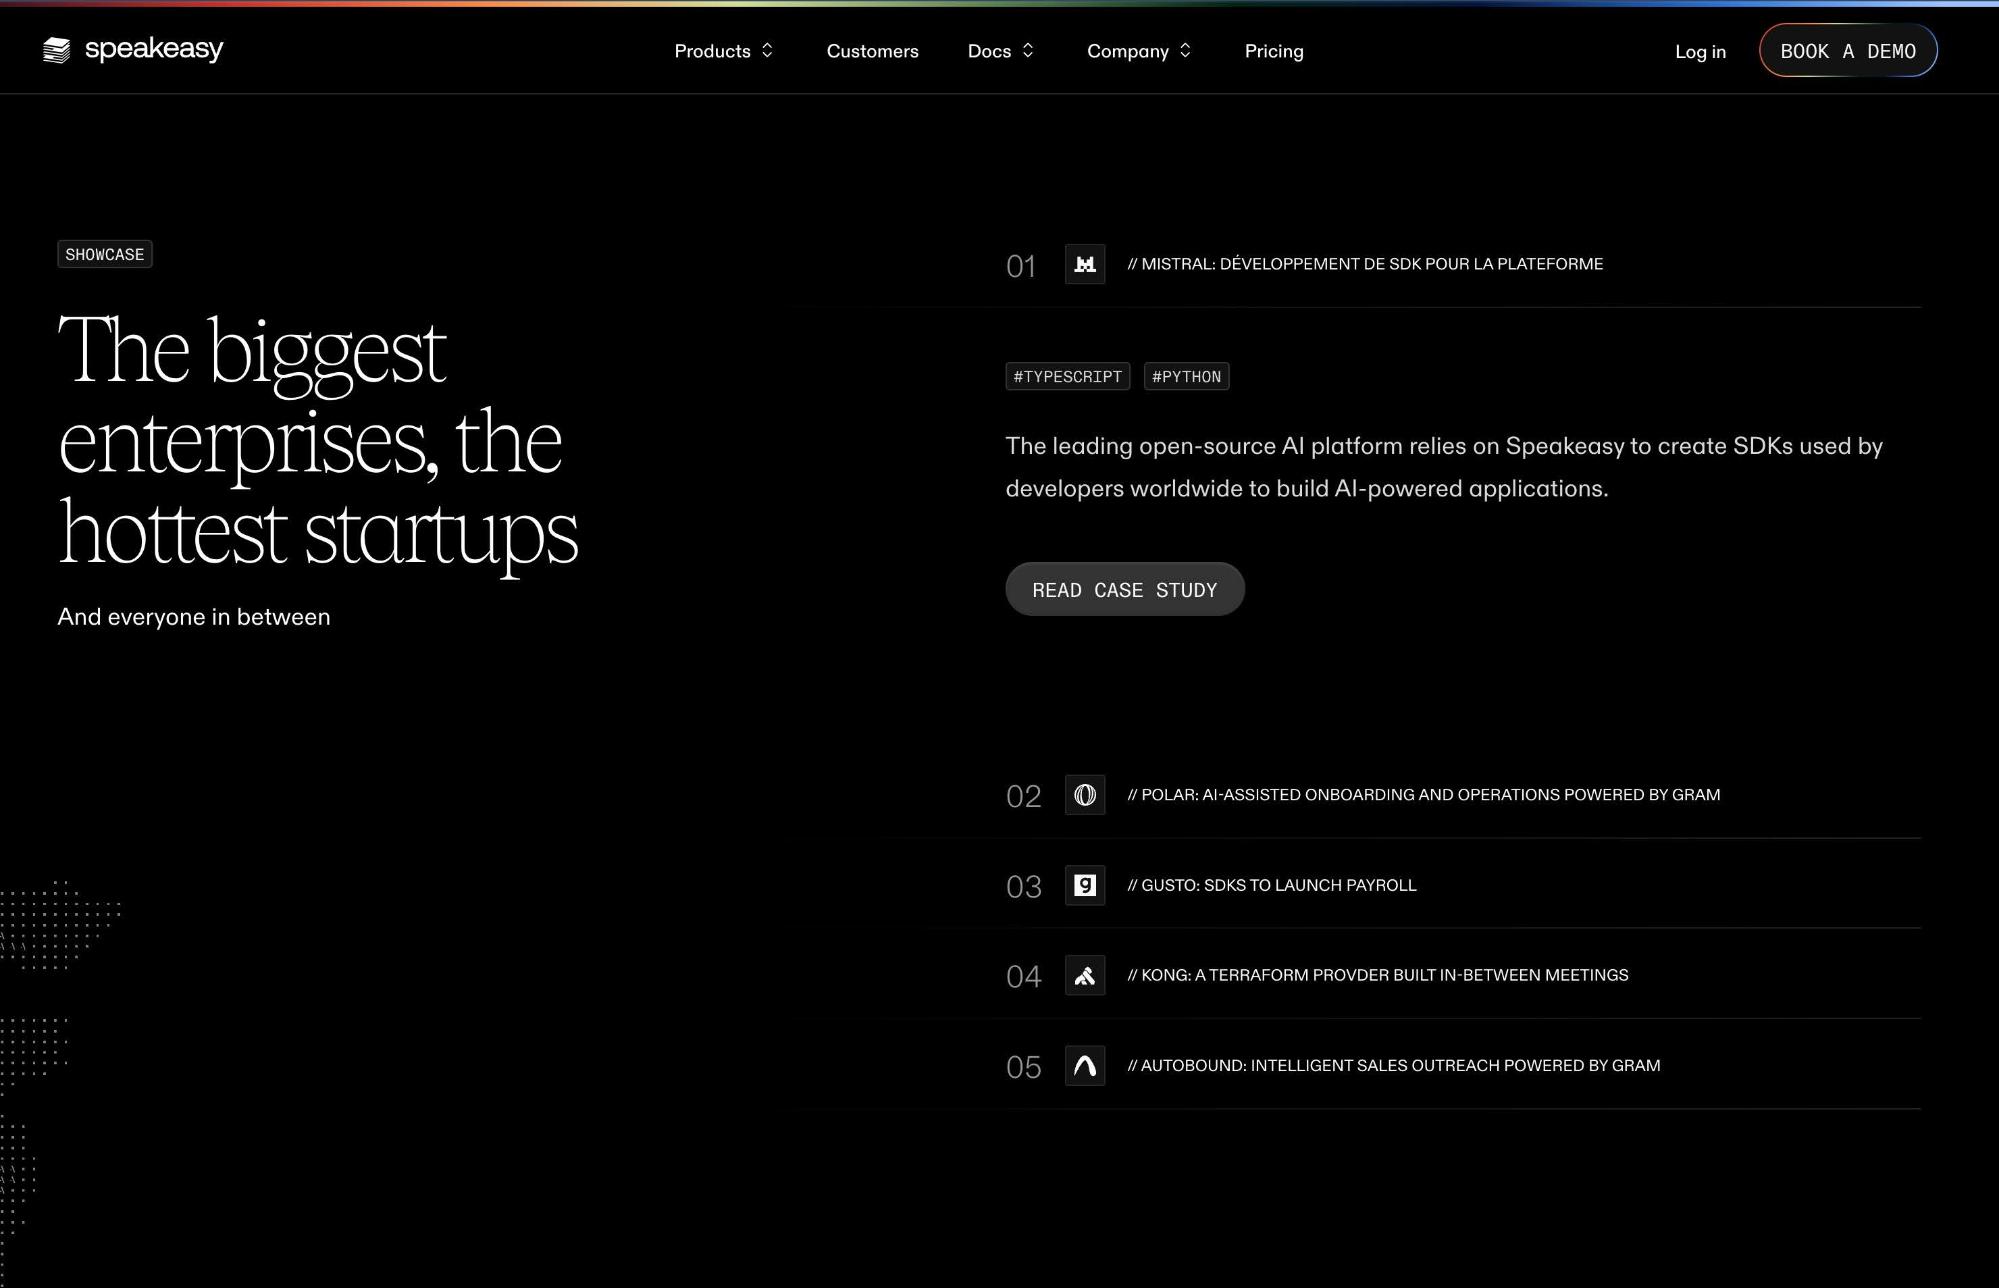Open the Docs dropdown menu
Viewport: 1999px width, 1288px height.
(1000, 51)
